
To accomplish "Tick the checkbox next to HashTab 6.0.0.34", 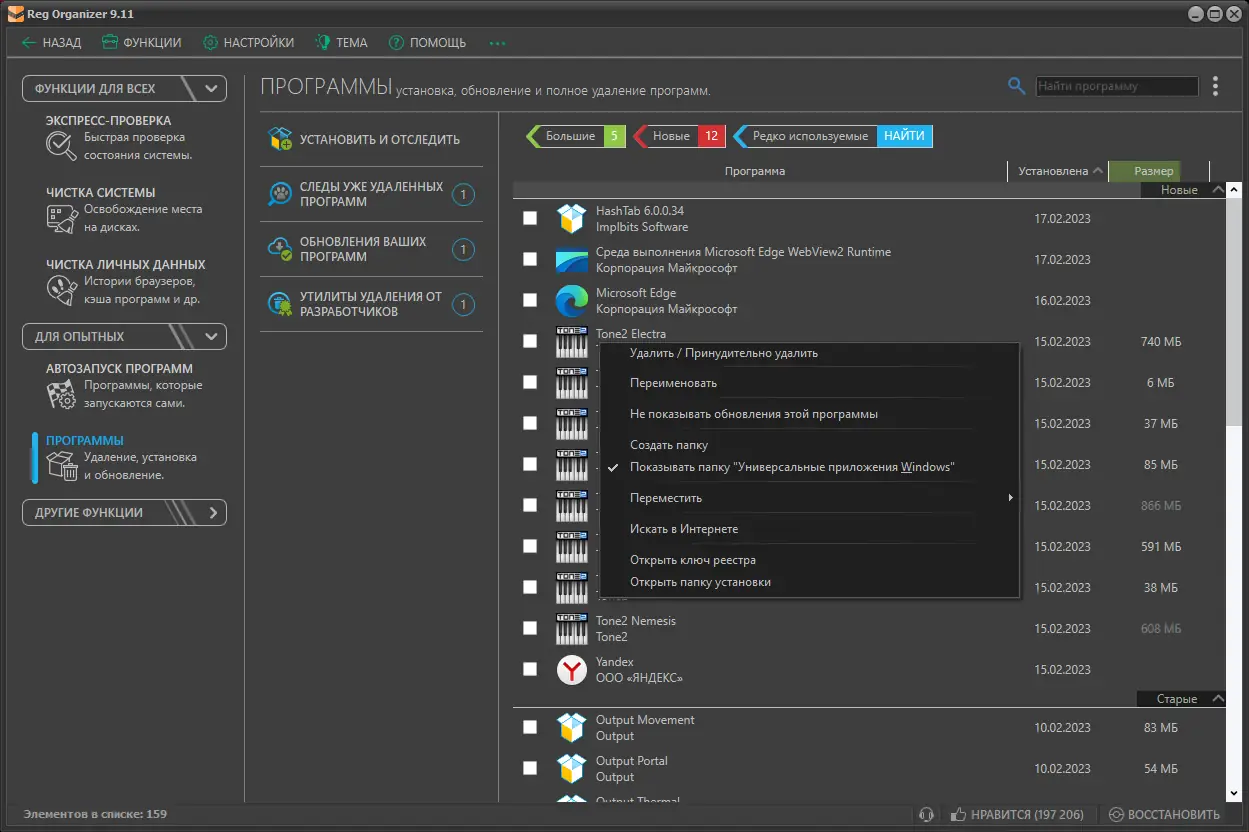I will (530, 218).
